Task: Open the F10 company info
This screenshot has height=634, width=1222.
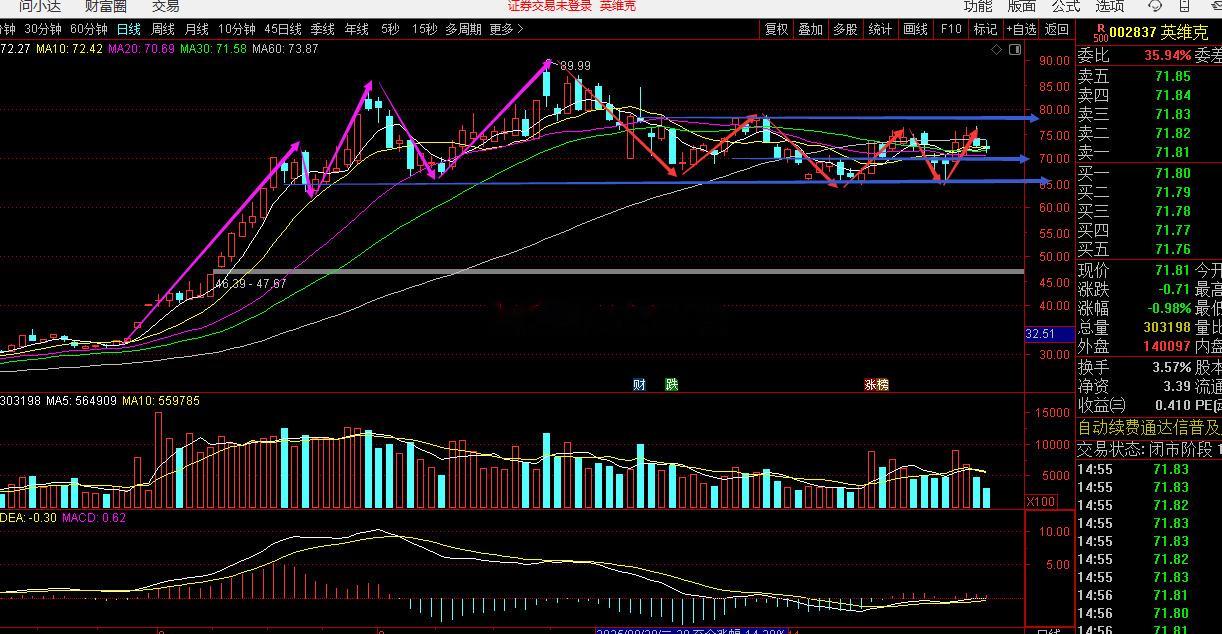Action: tap(951, 30)
